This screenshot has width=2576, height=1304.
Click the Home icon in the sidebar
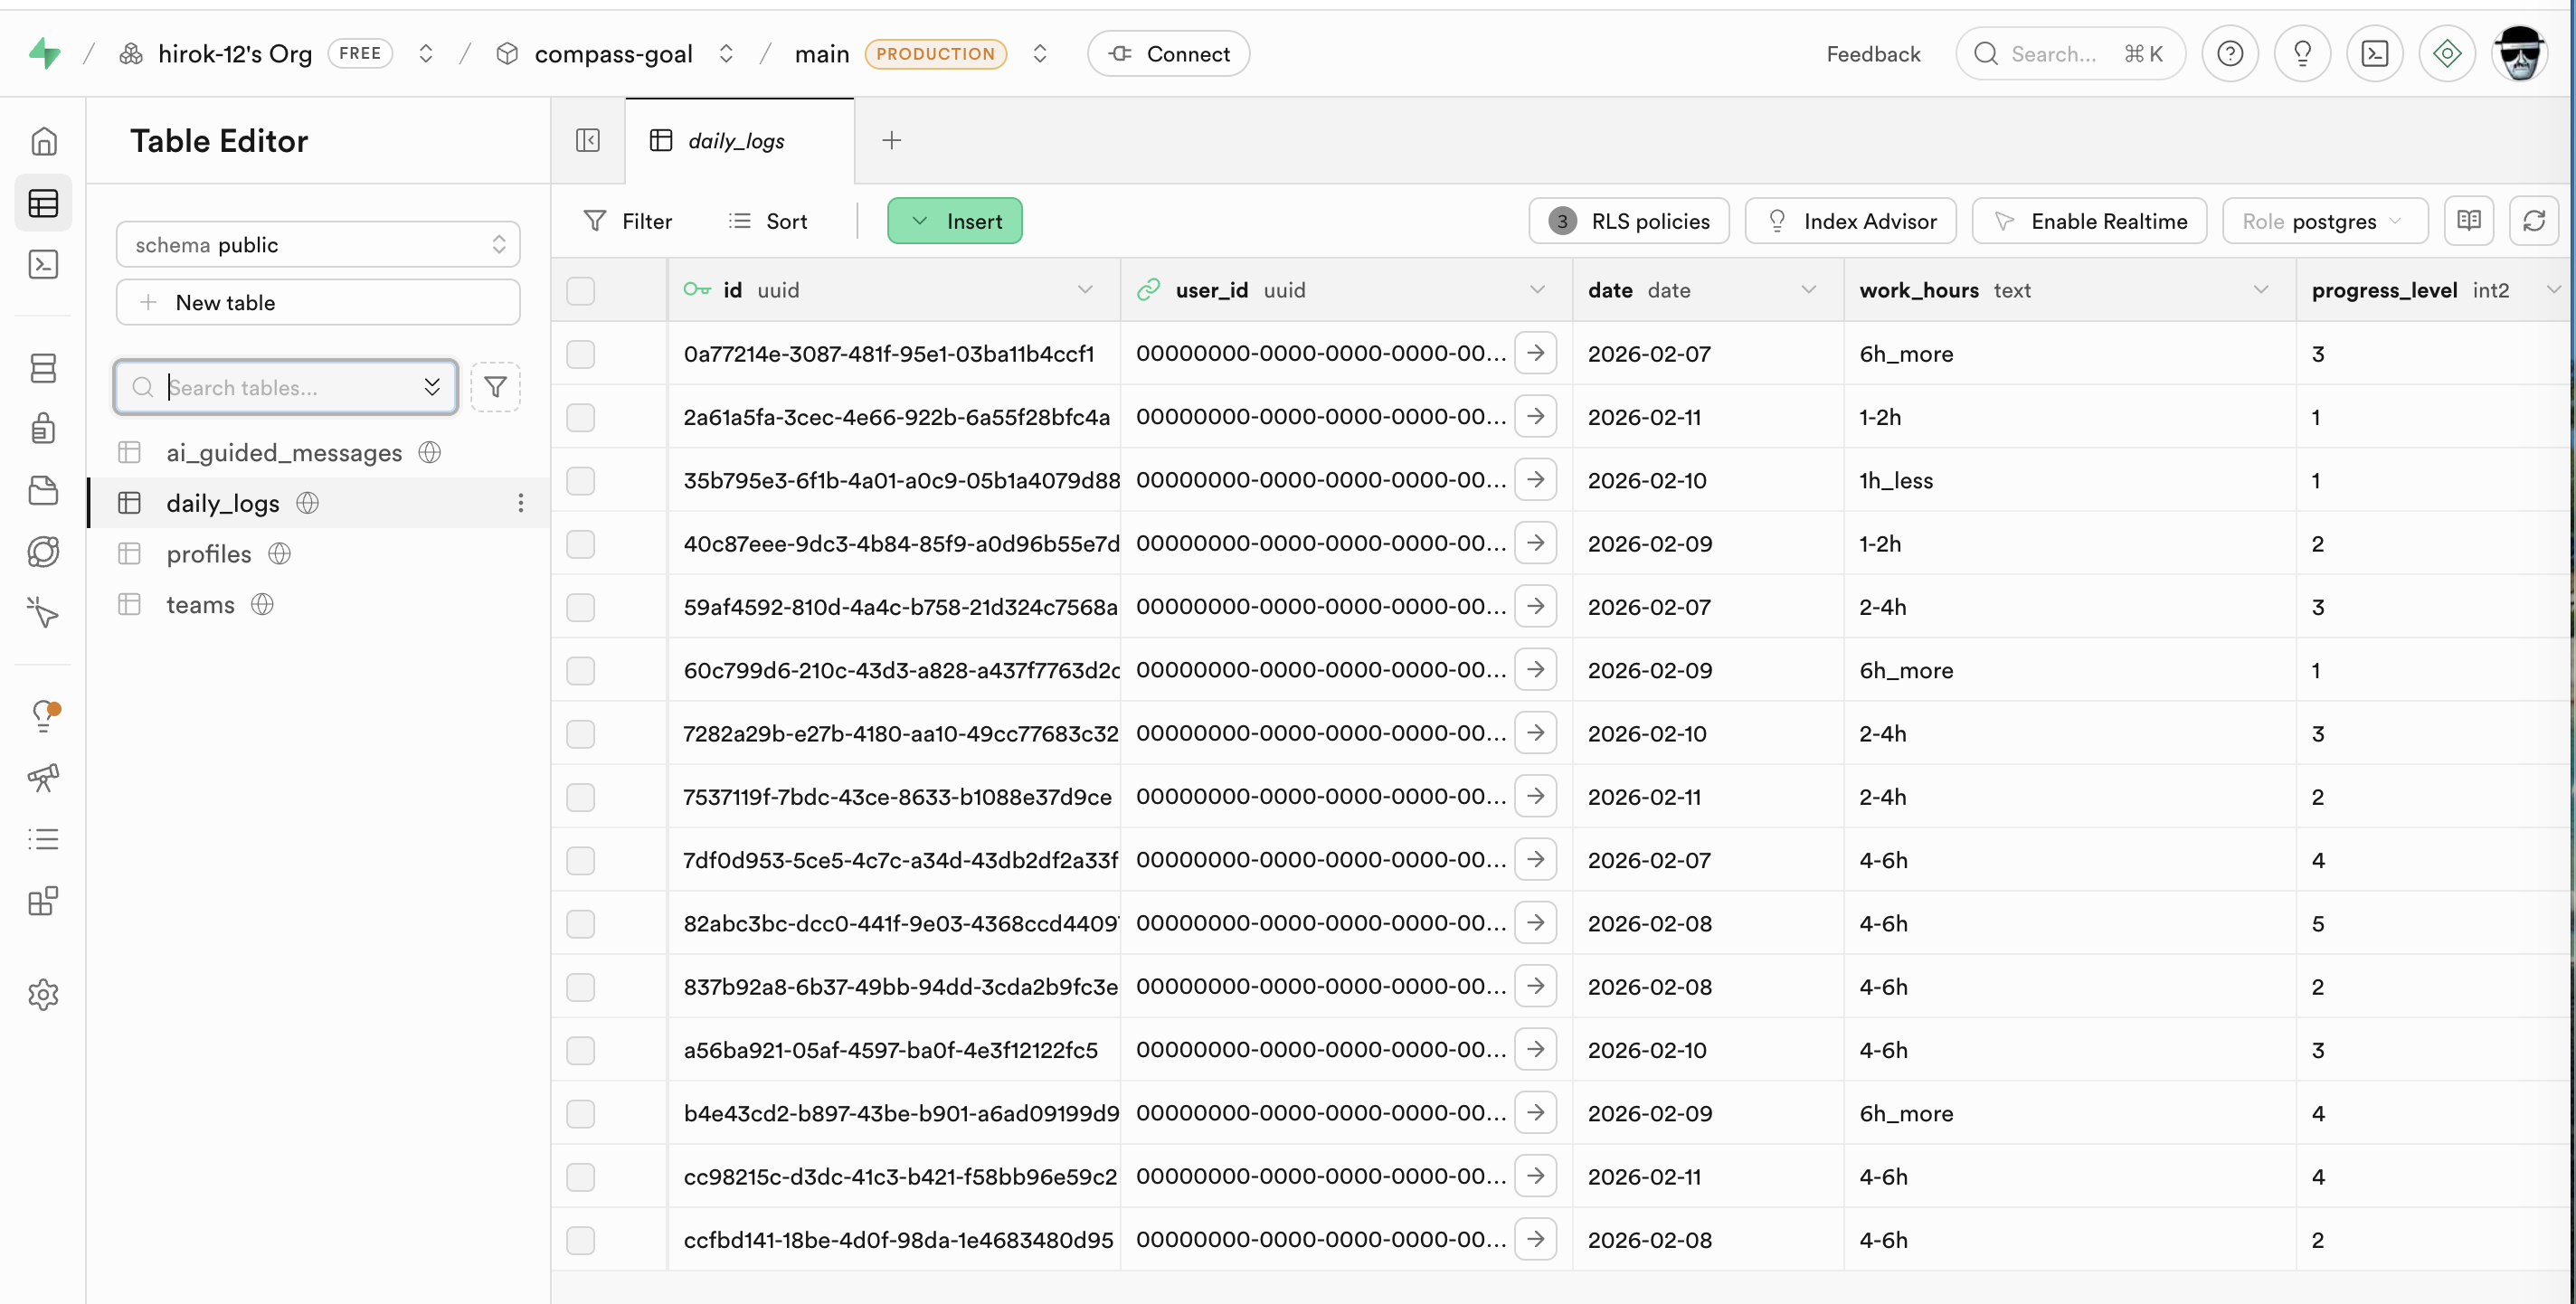pos(43,142)
